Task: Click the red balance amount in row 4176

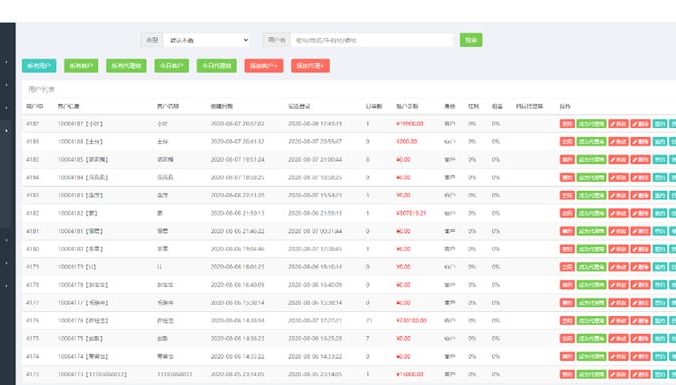Action: (411, 320)
